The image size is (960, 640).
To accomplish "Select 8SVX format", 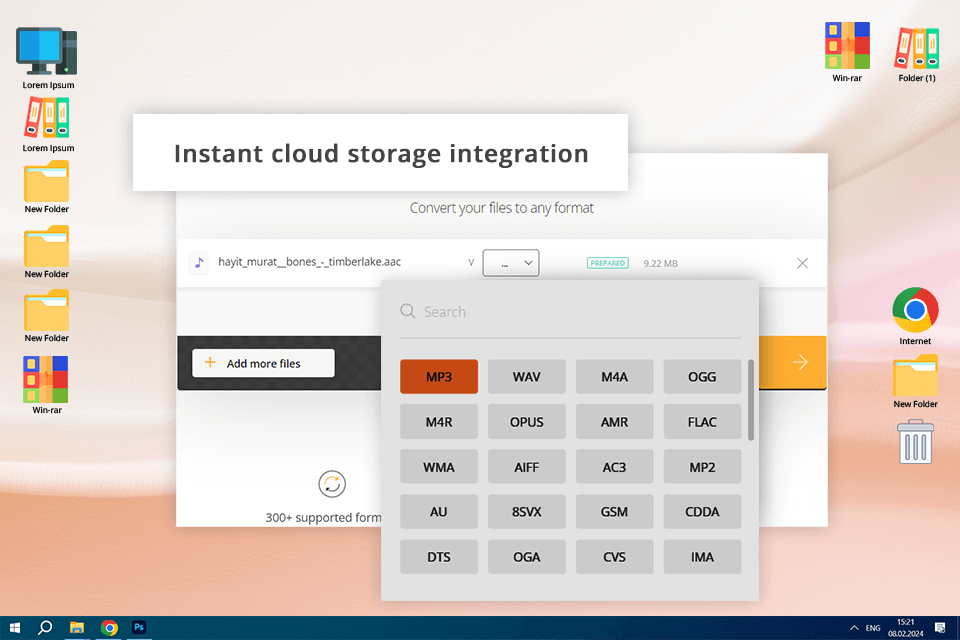I will click(527, 511).
